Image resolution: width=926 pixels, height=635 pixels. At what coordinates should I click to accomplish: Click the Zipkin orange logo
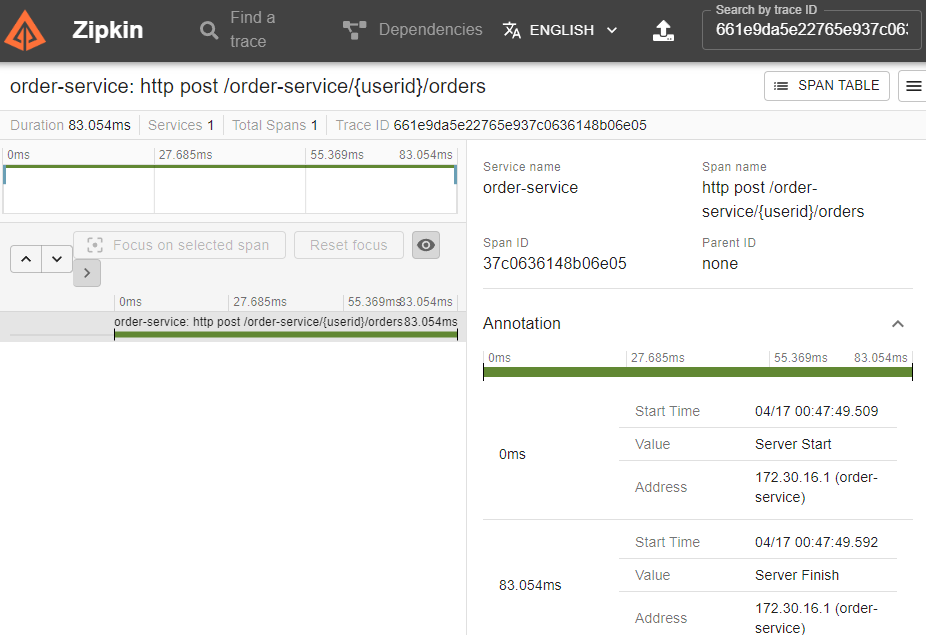tap(25, 30)
